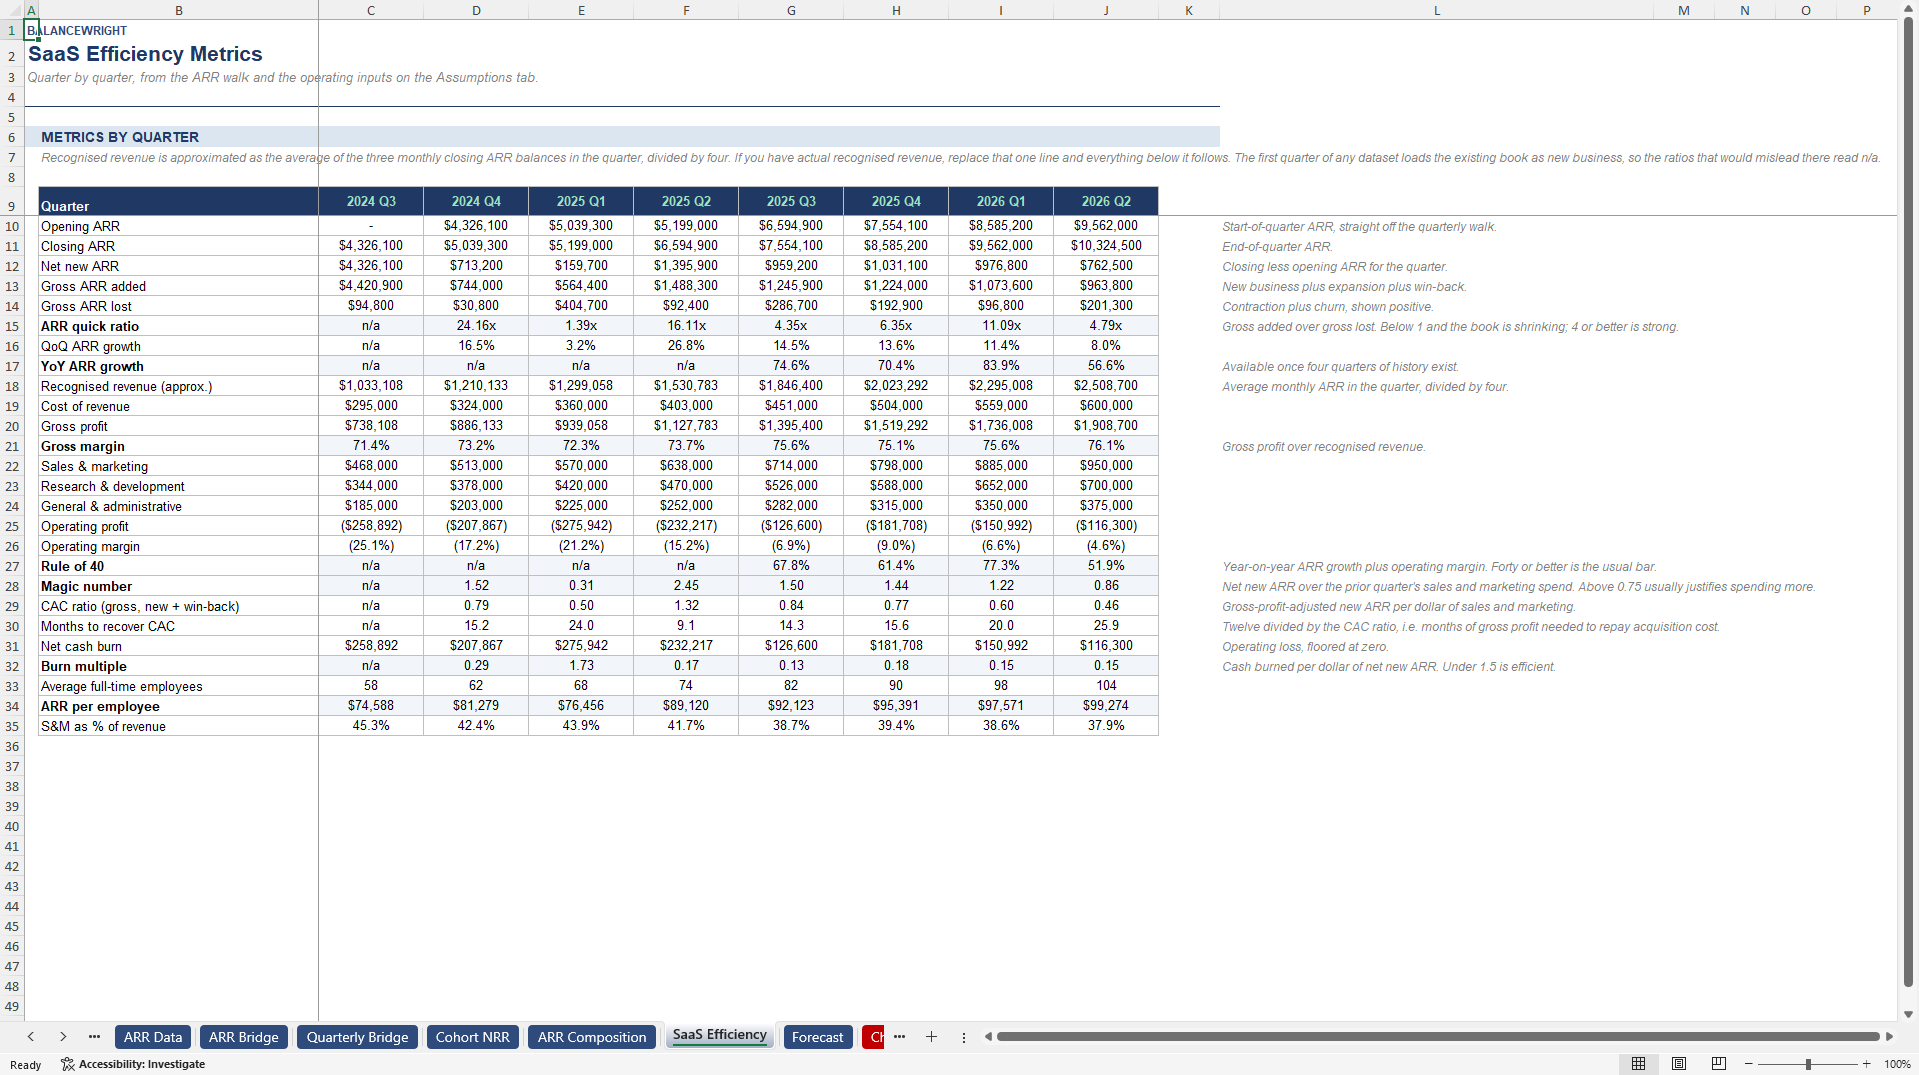
Task: Click the vertical scrollbar thumb
Action: (1908, 500)
